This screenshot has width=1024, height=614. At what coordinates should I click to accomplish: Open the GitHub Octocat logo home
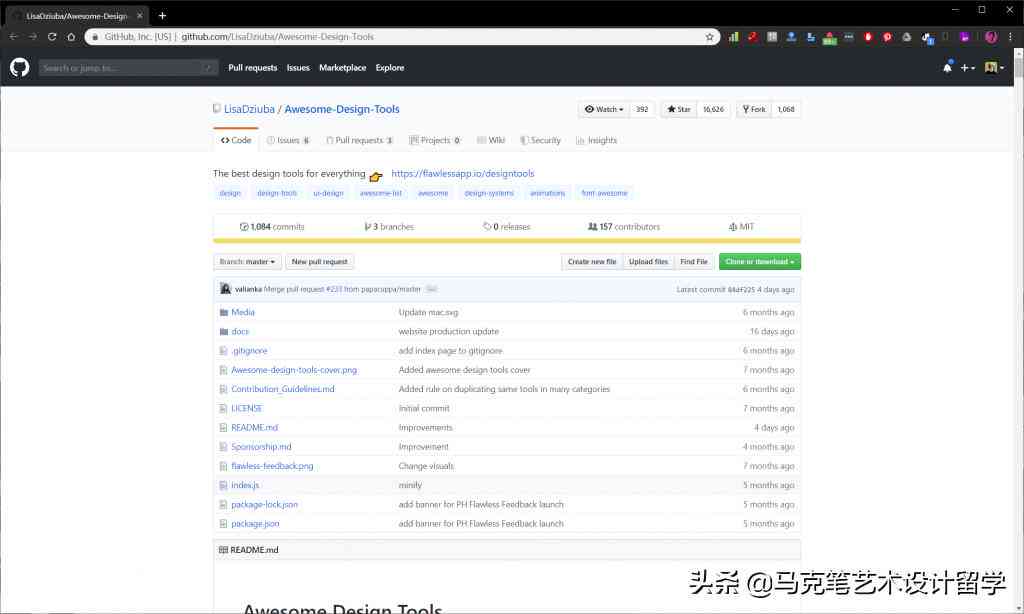pos(20,67)
